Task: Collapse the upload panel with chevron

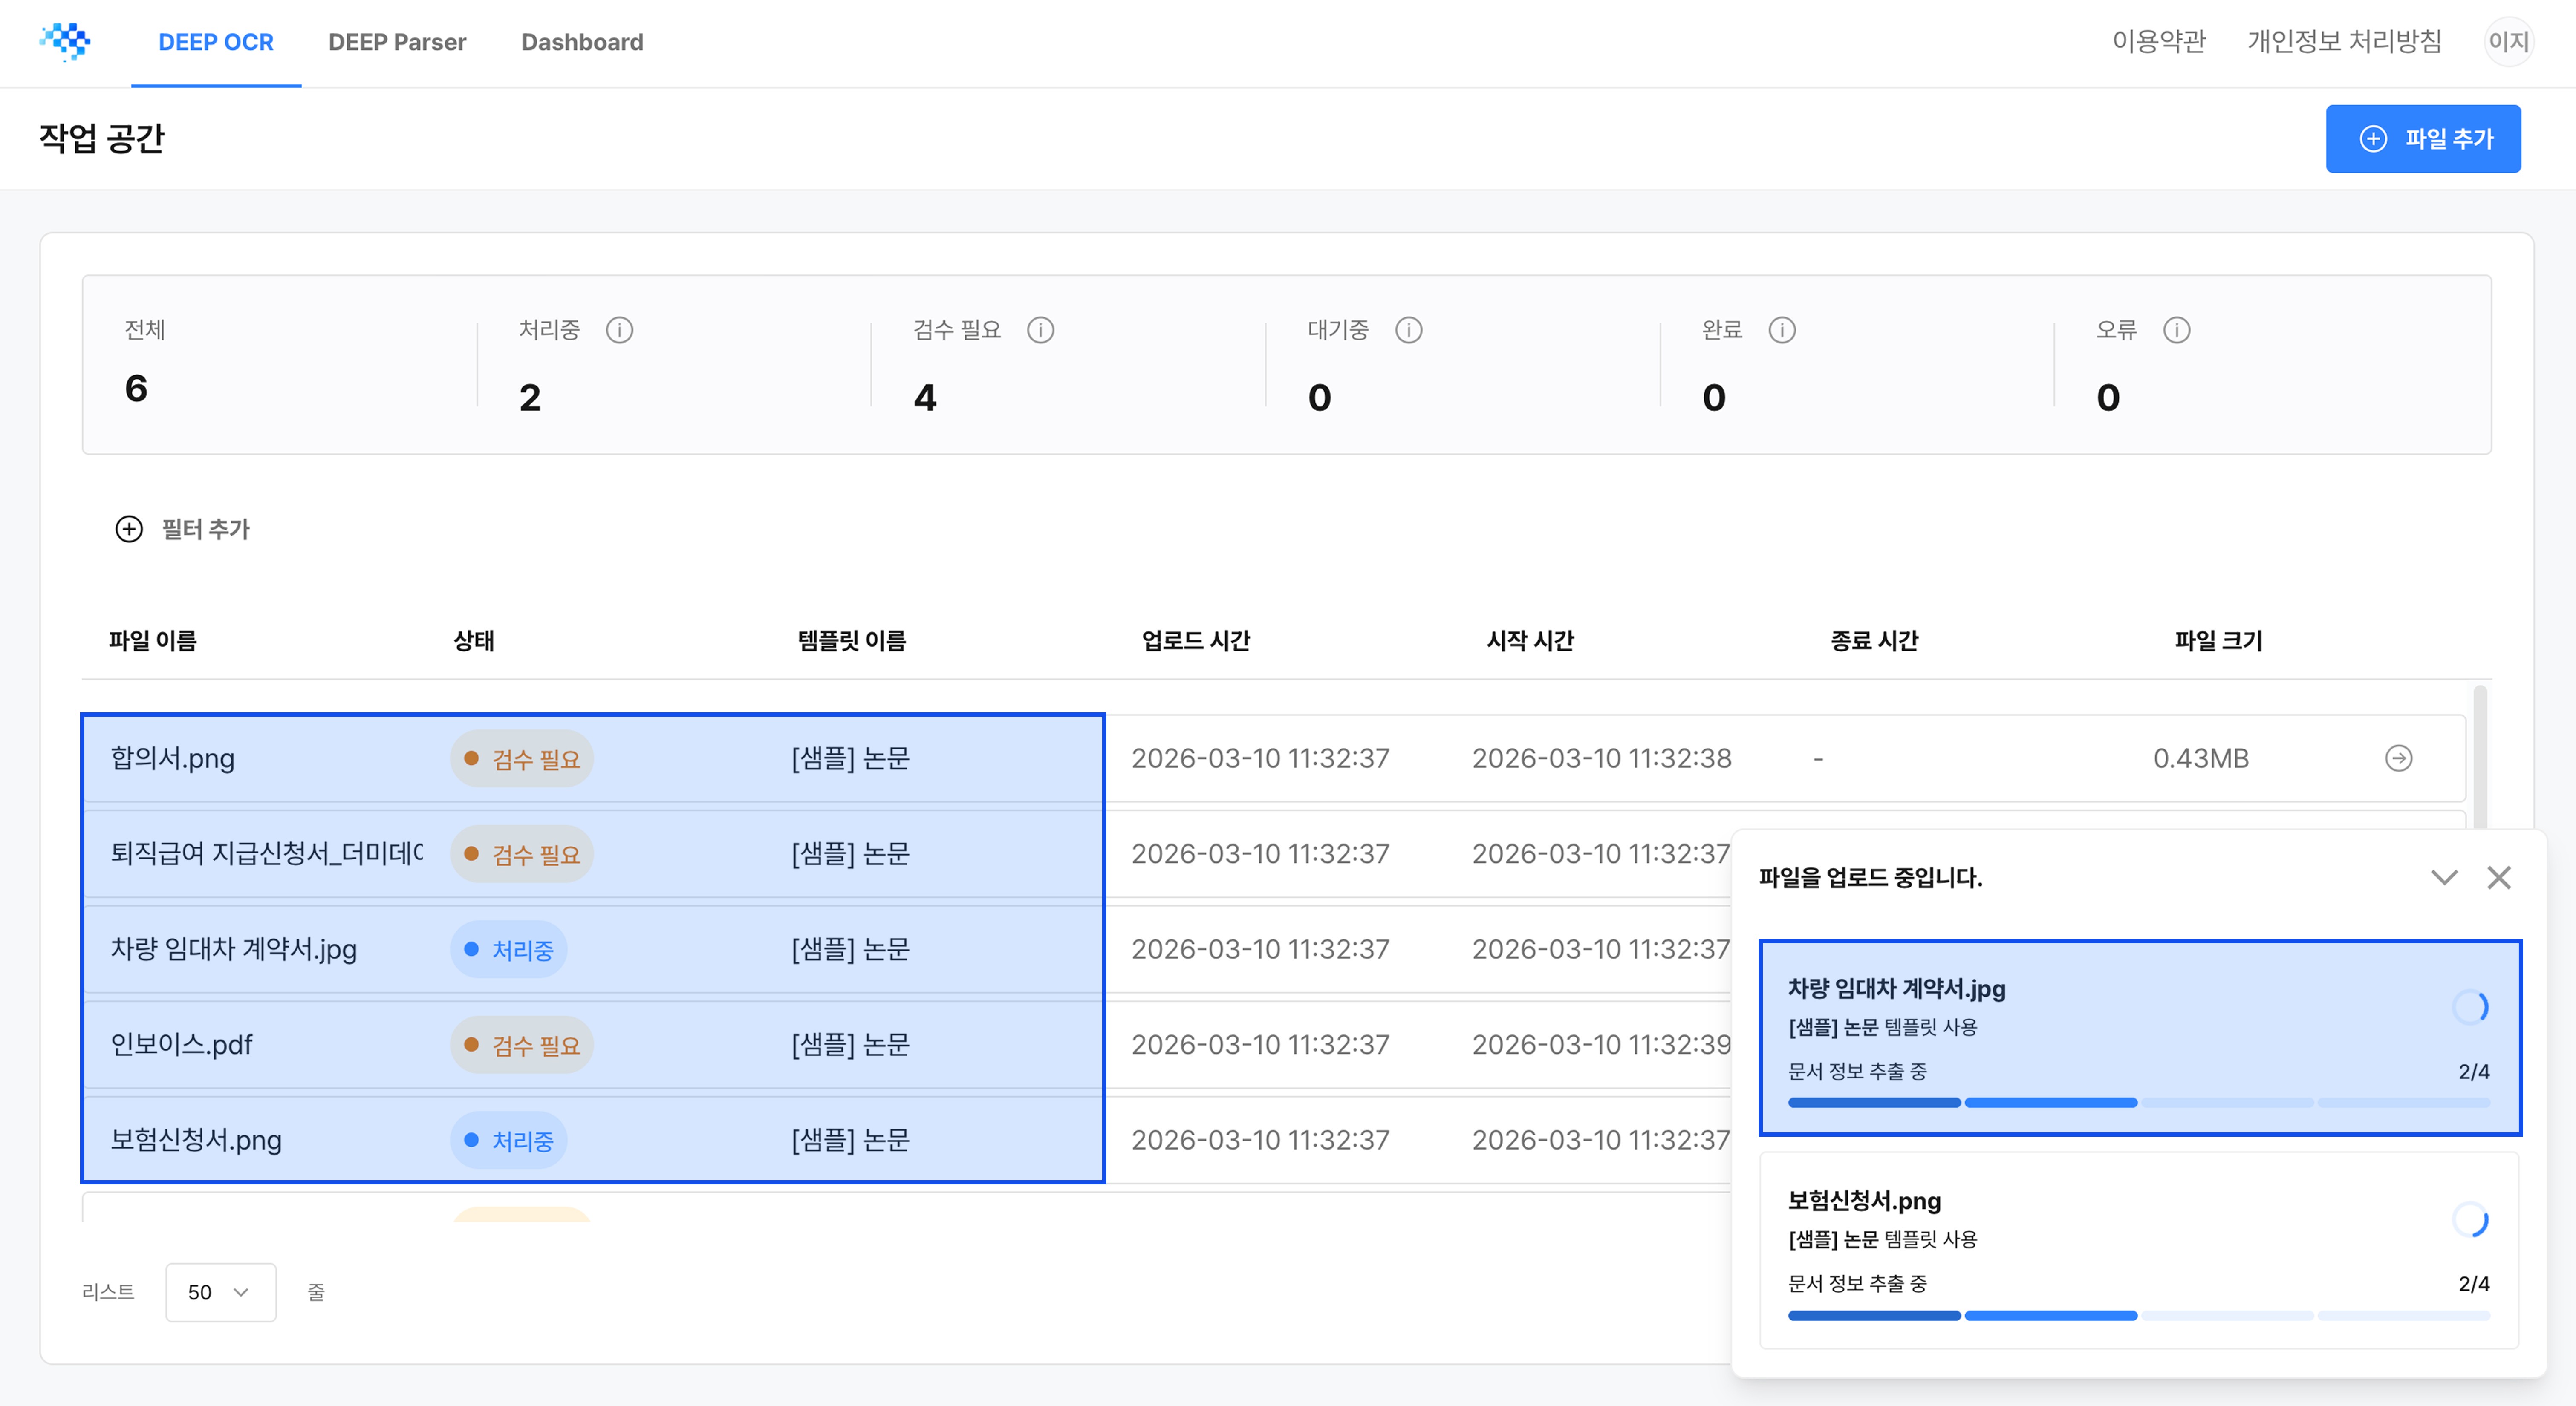Action: pos(2443,877)
